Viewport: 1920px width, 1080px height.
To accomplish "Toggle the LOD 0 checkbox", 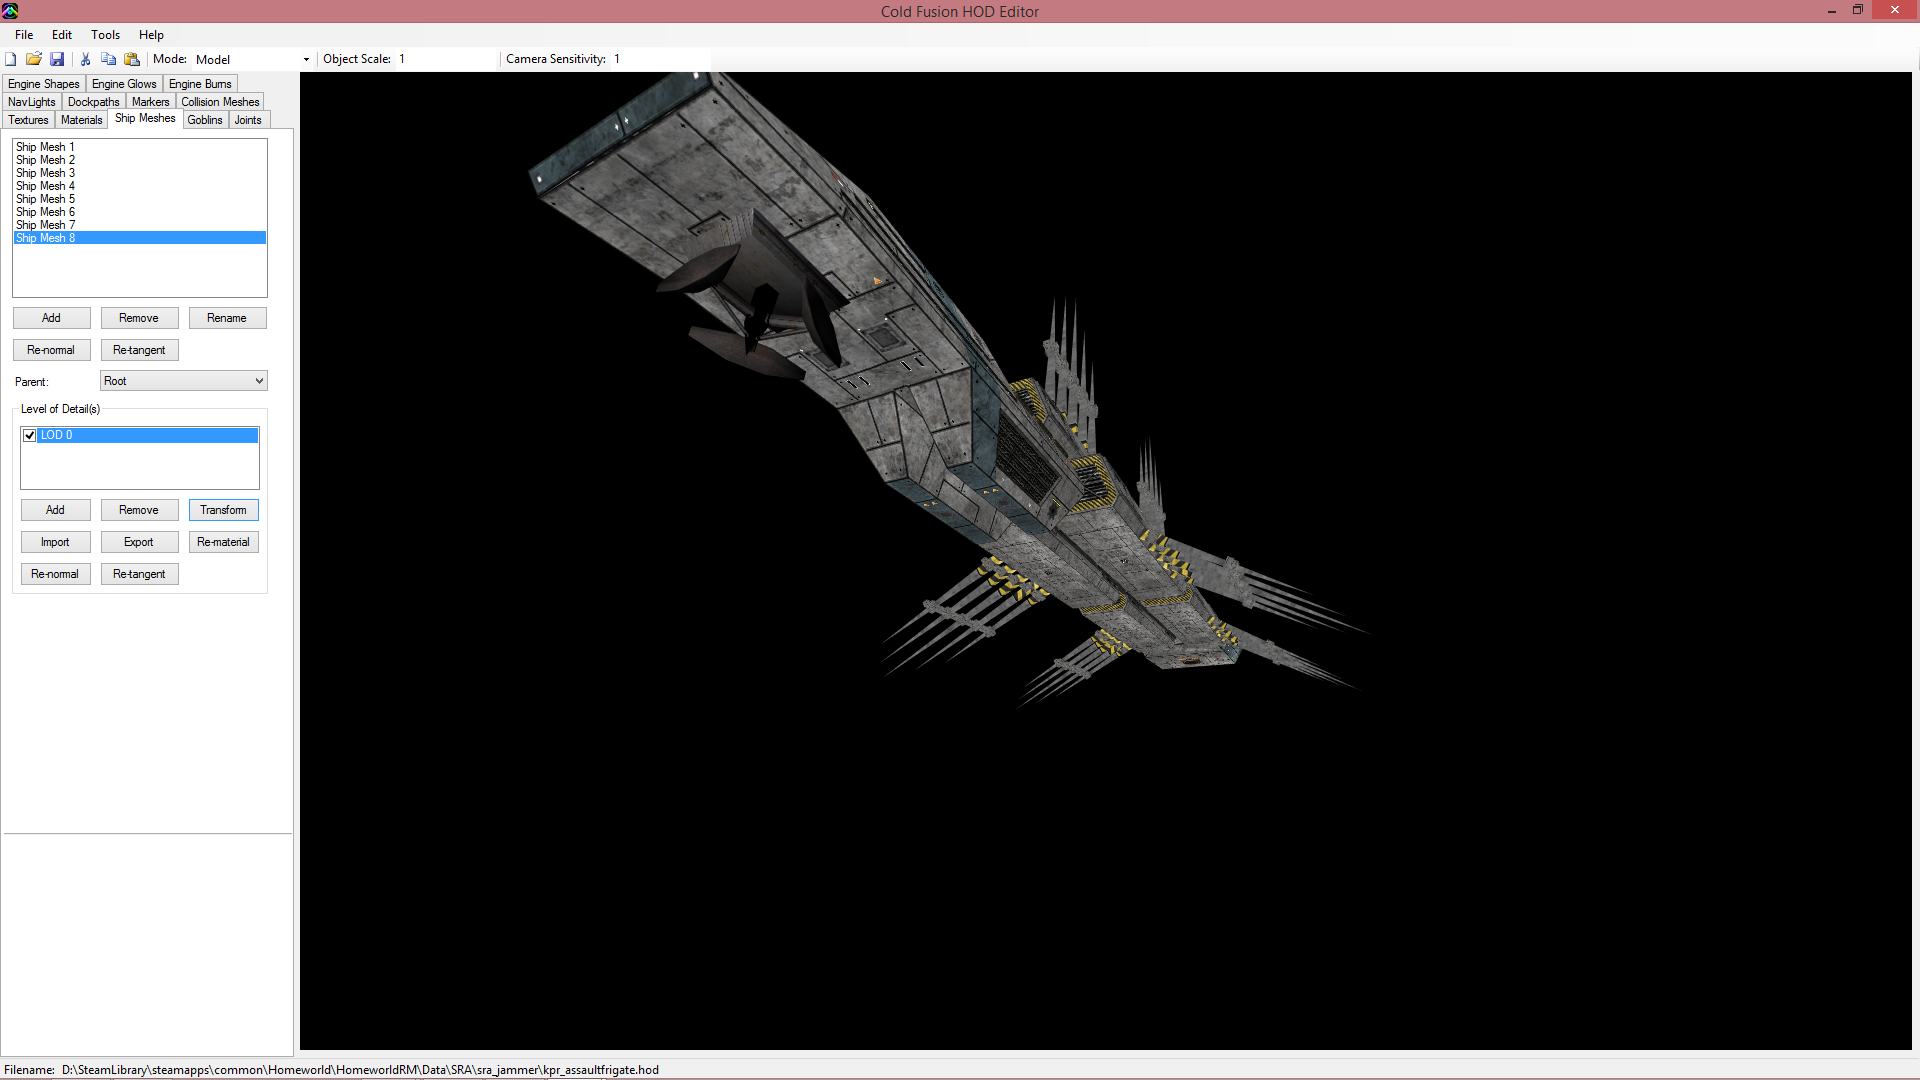I will (30, 435).
